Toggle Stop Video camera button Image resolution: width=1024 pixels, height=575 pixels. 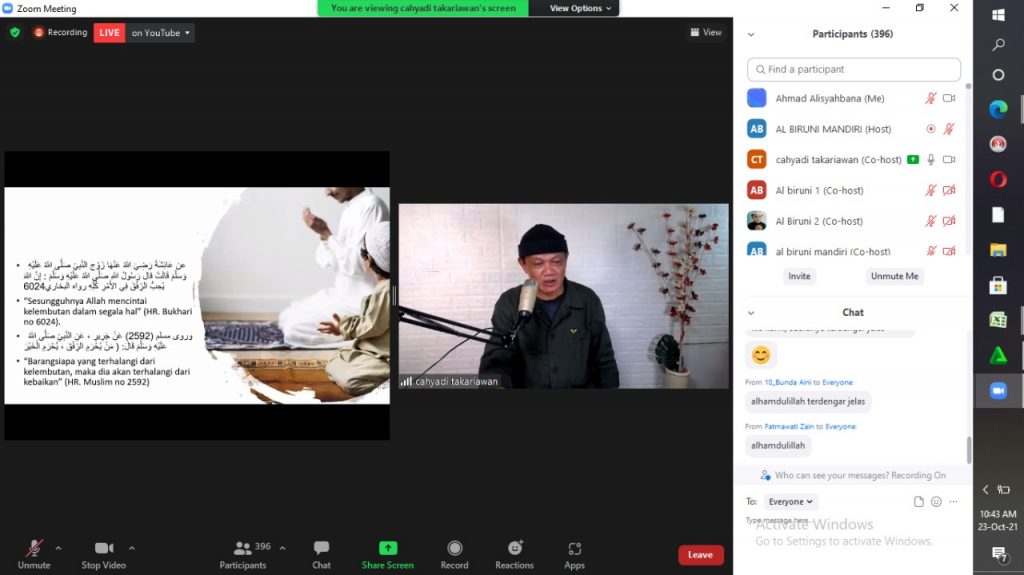click(104, 554)
